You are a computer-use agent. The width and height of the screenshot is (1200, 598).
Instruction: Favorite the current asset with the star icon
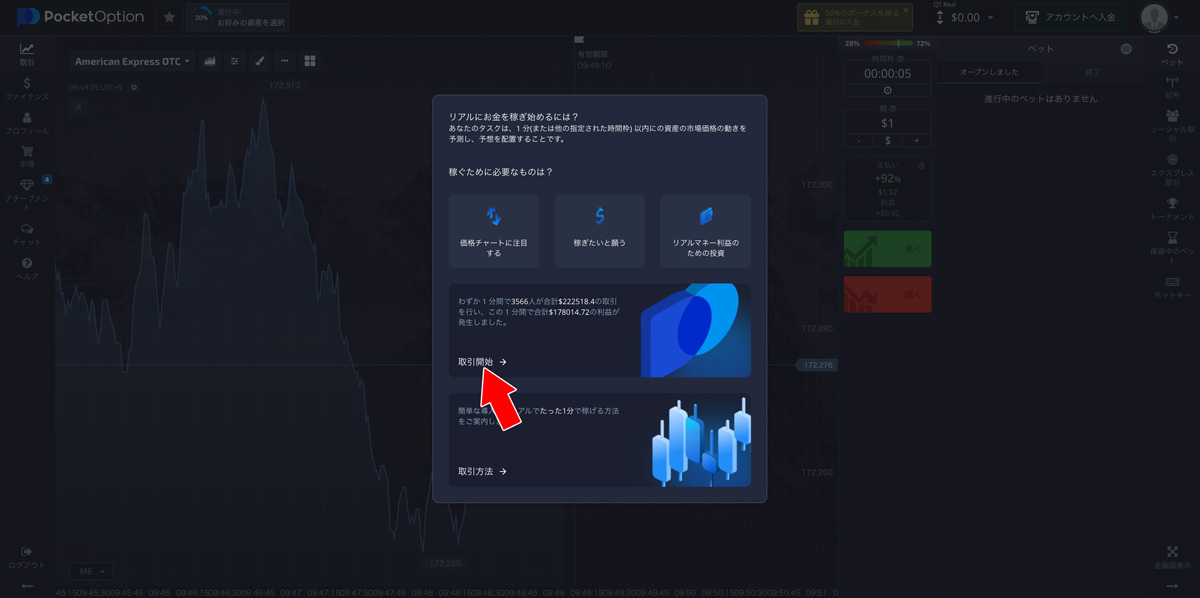[169, 16]
